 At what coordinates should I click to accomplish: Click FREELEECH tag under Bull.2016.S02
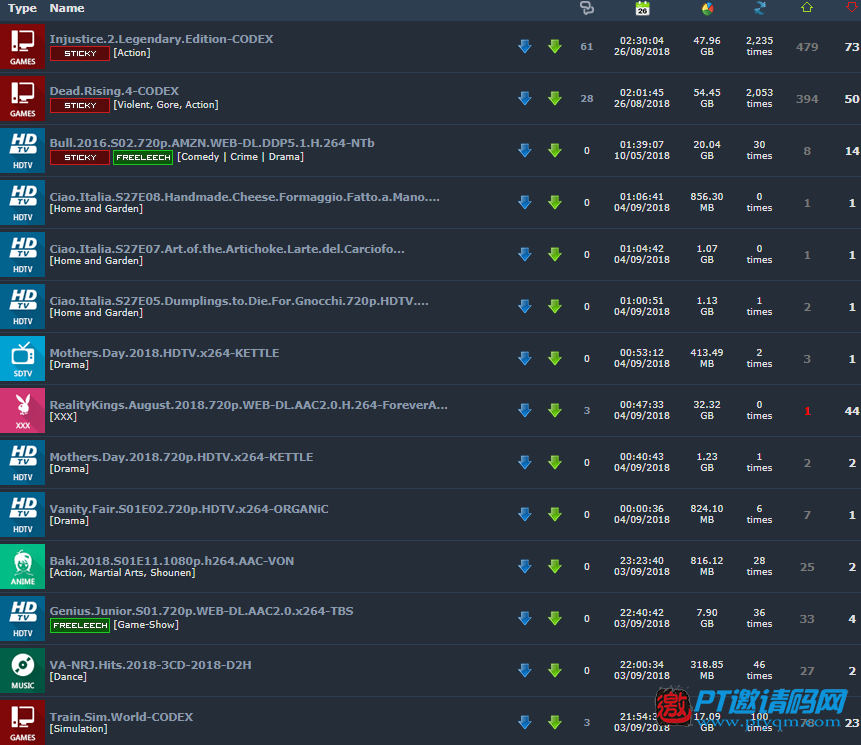click(x=143, y=158)
